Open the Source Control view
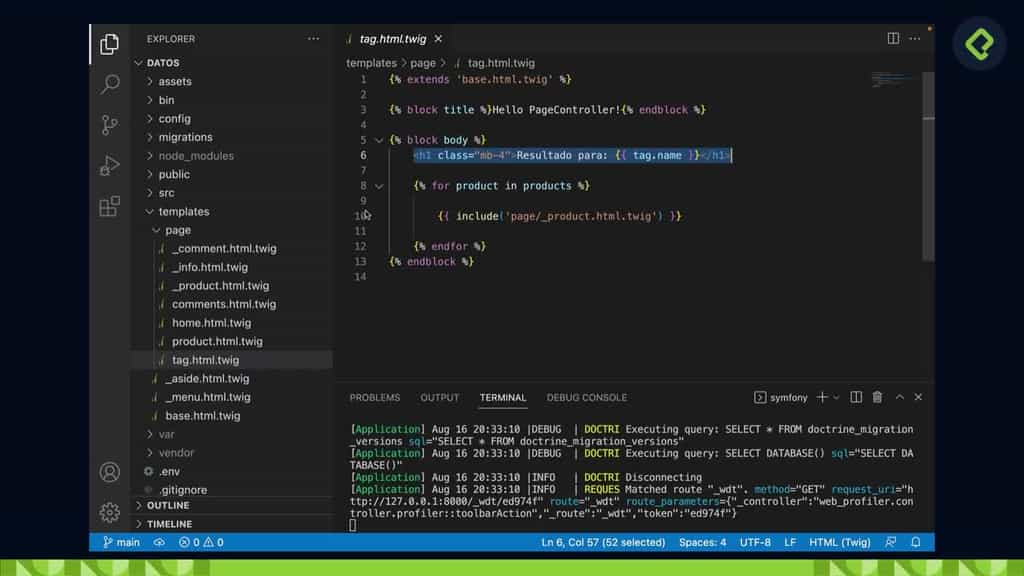 coord(109,125)
